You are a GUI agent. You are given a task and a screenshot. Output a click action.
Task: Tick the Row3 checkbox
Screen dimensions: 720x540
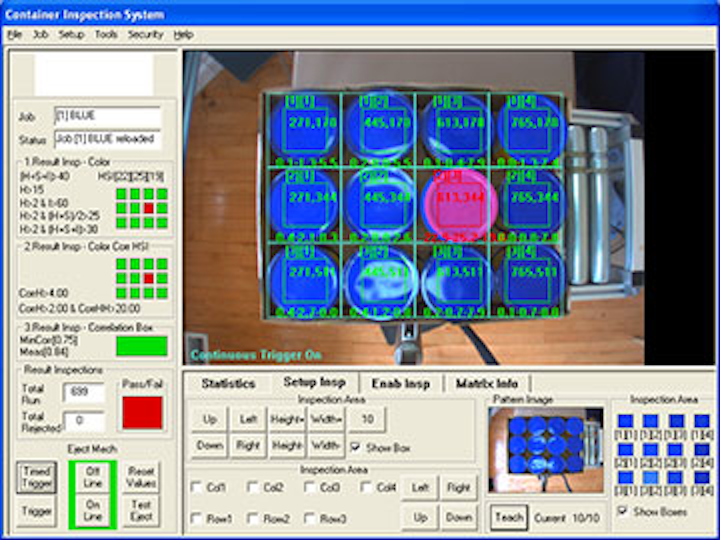point(310,519)
